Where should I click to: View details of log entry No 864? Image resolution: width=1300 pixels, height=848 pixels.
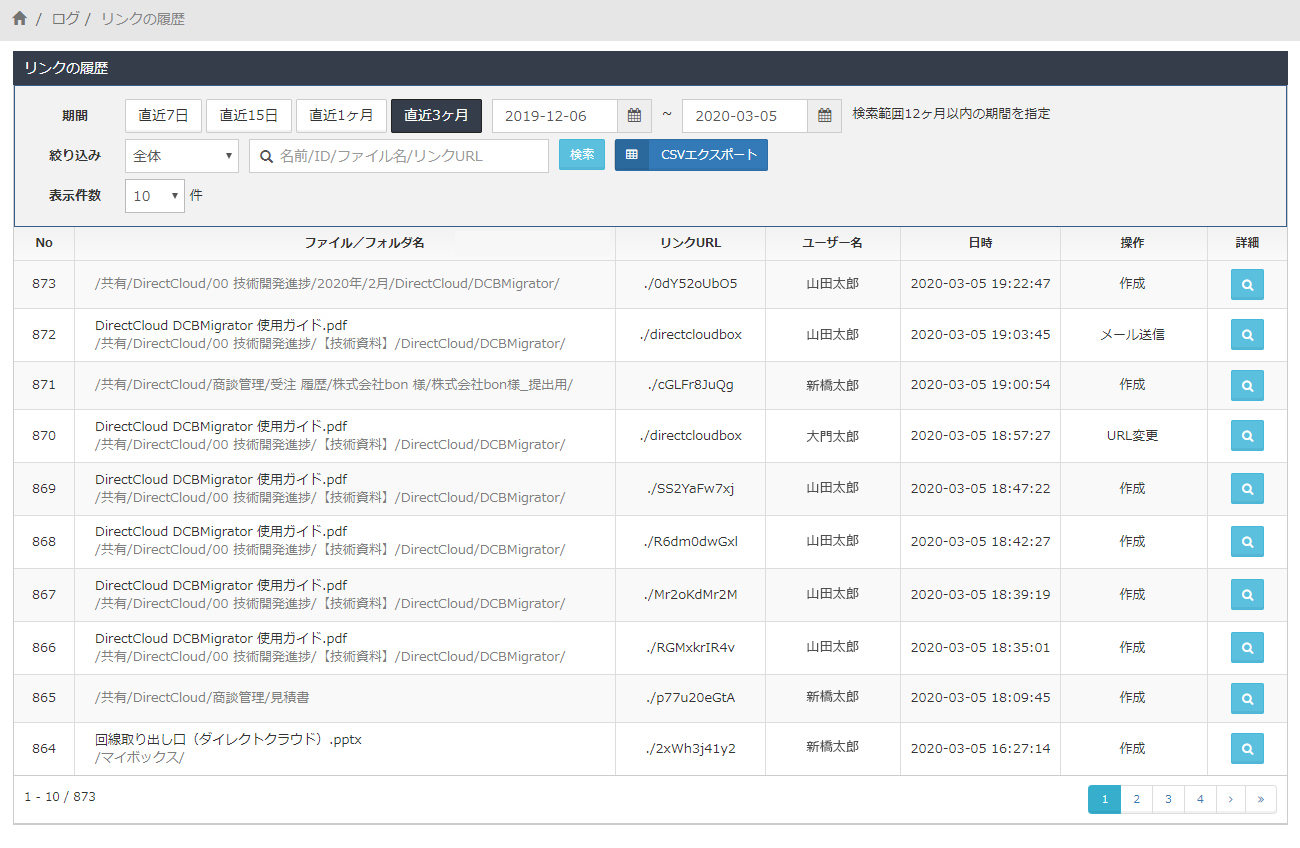click(1247, 748)
